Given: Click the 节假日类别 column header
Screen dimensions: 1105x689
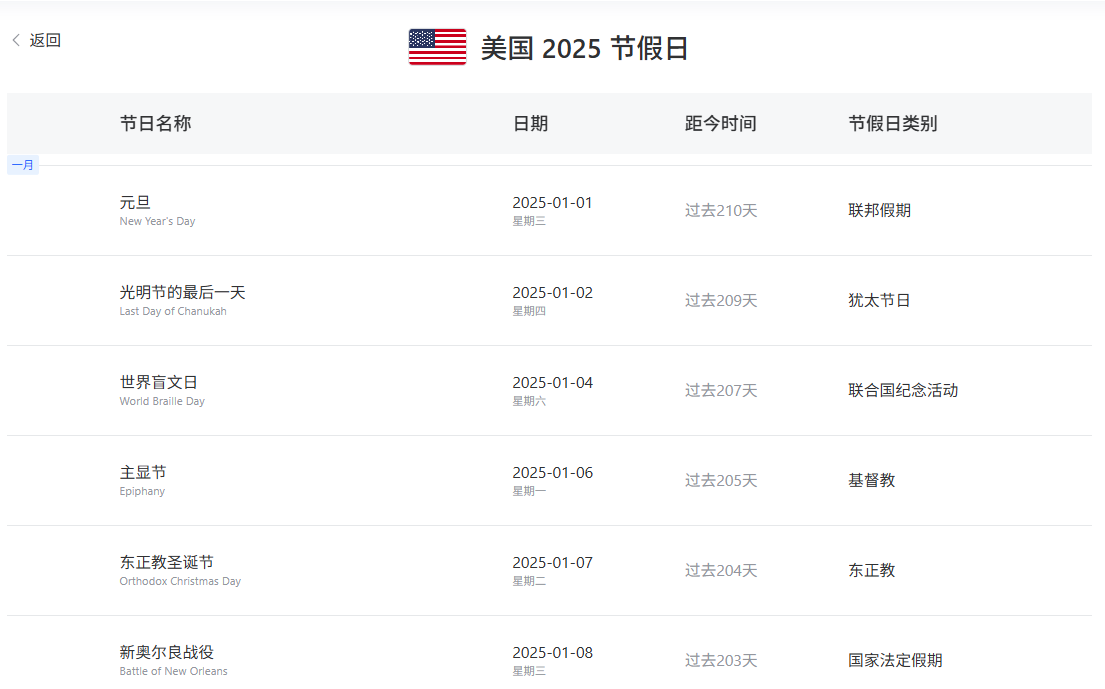Looking at the screenshot, I should (x=892, y=123).
